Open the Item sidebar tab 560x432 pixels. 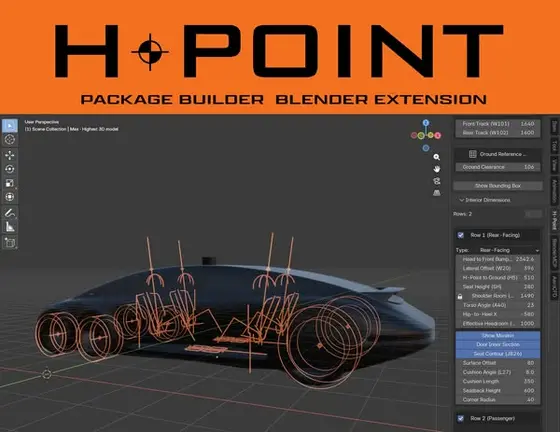pyautogui.click(x=554, y=127)
